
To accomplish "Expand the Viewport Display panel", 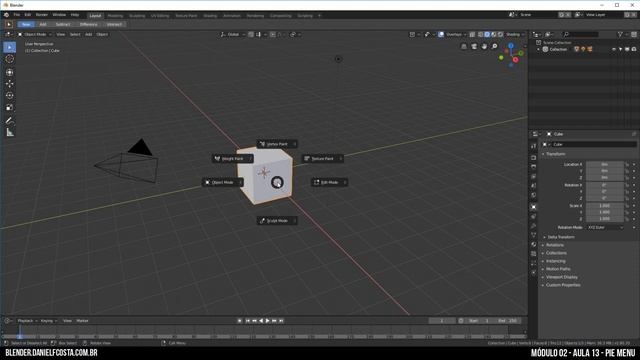I will pyautogui.click(x=562, y=277).
